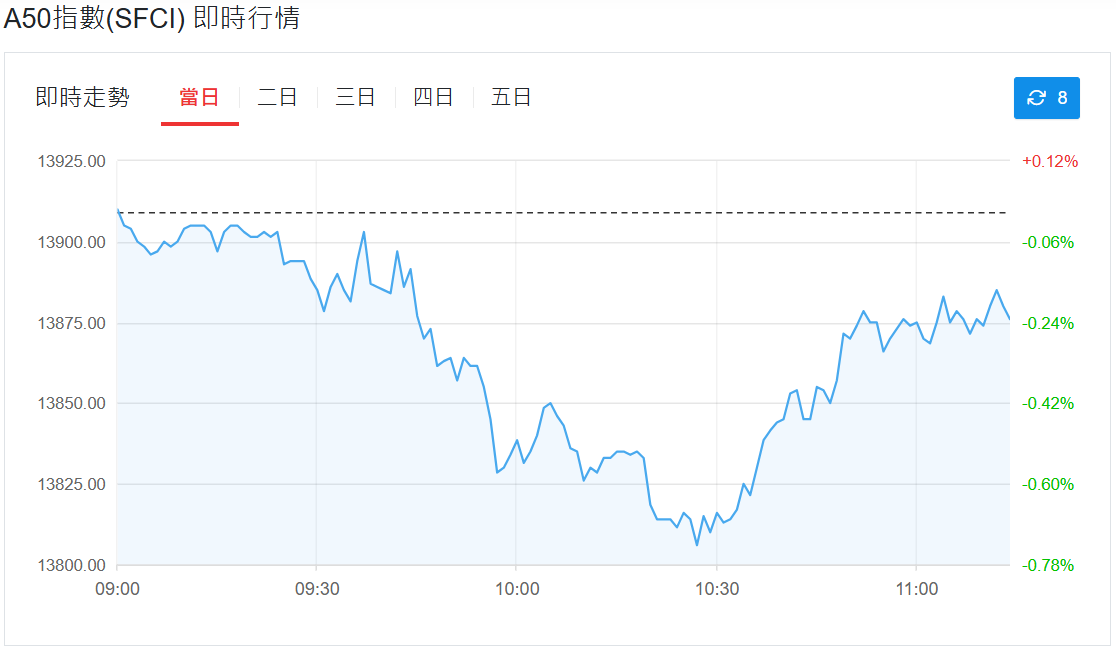This screenshot has width=1116, height=650.
Task: Click the 09:00 time axis label
Action: pos(117,589)
